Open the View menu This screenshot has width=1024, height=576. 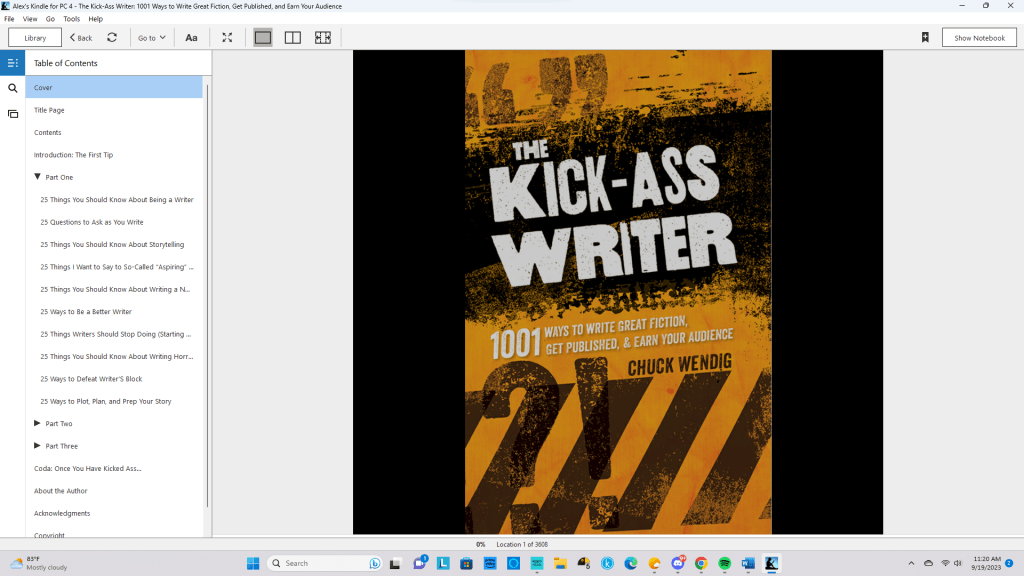30,19
